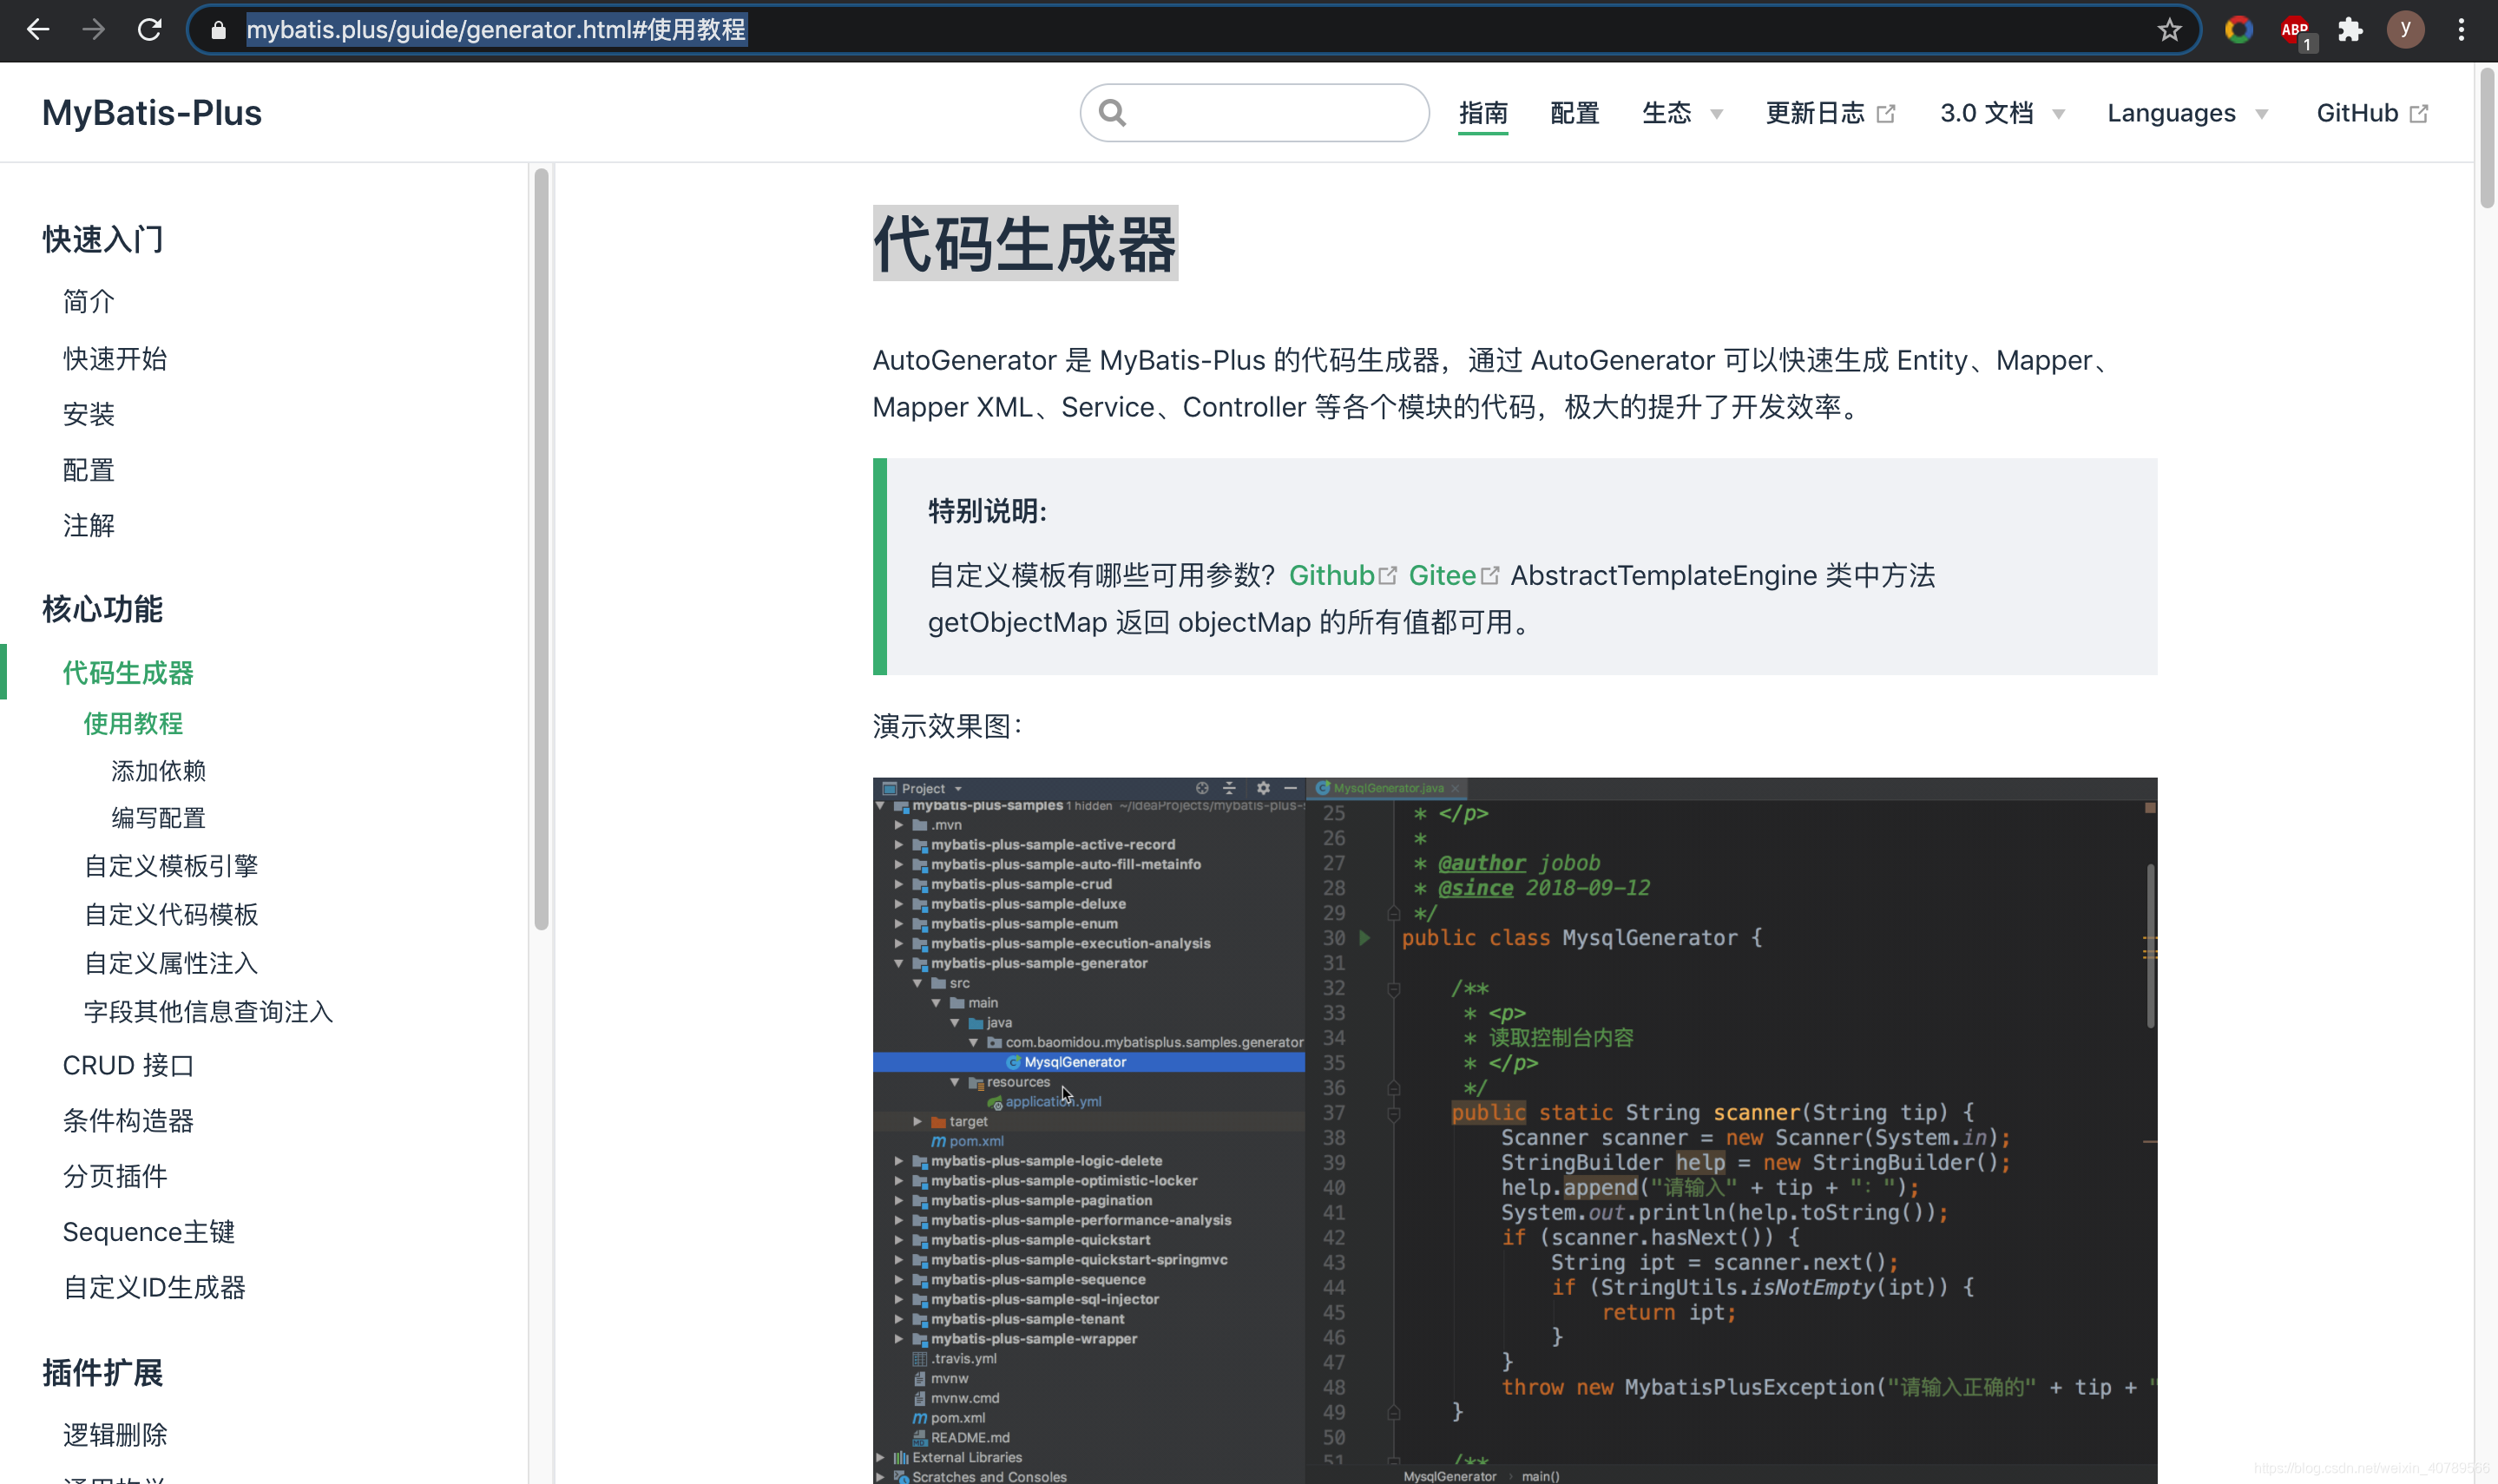Screen dimensions: 2498x1484
Task: Open Chrome three-dot menu
Action: click(x=2461, y=30)
